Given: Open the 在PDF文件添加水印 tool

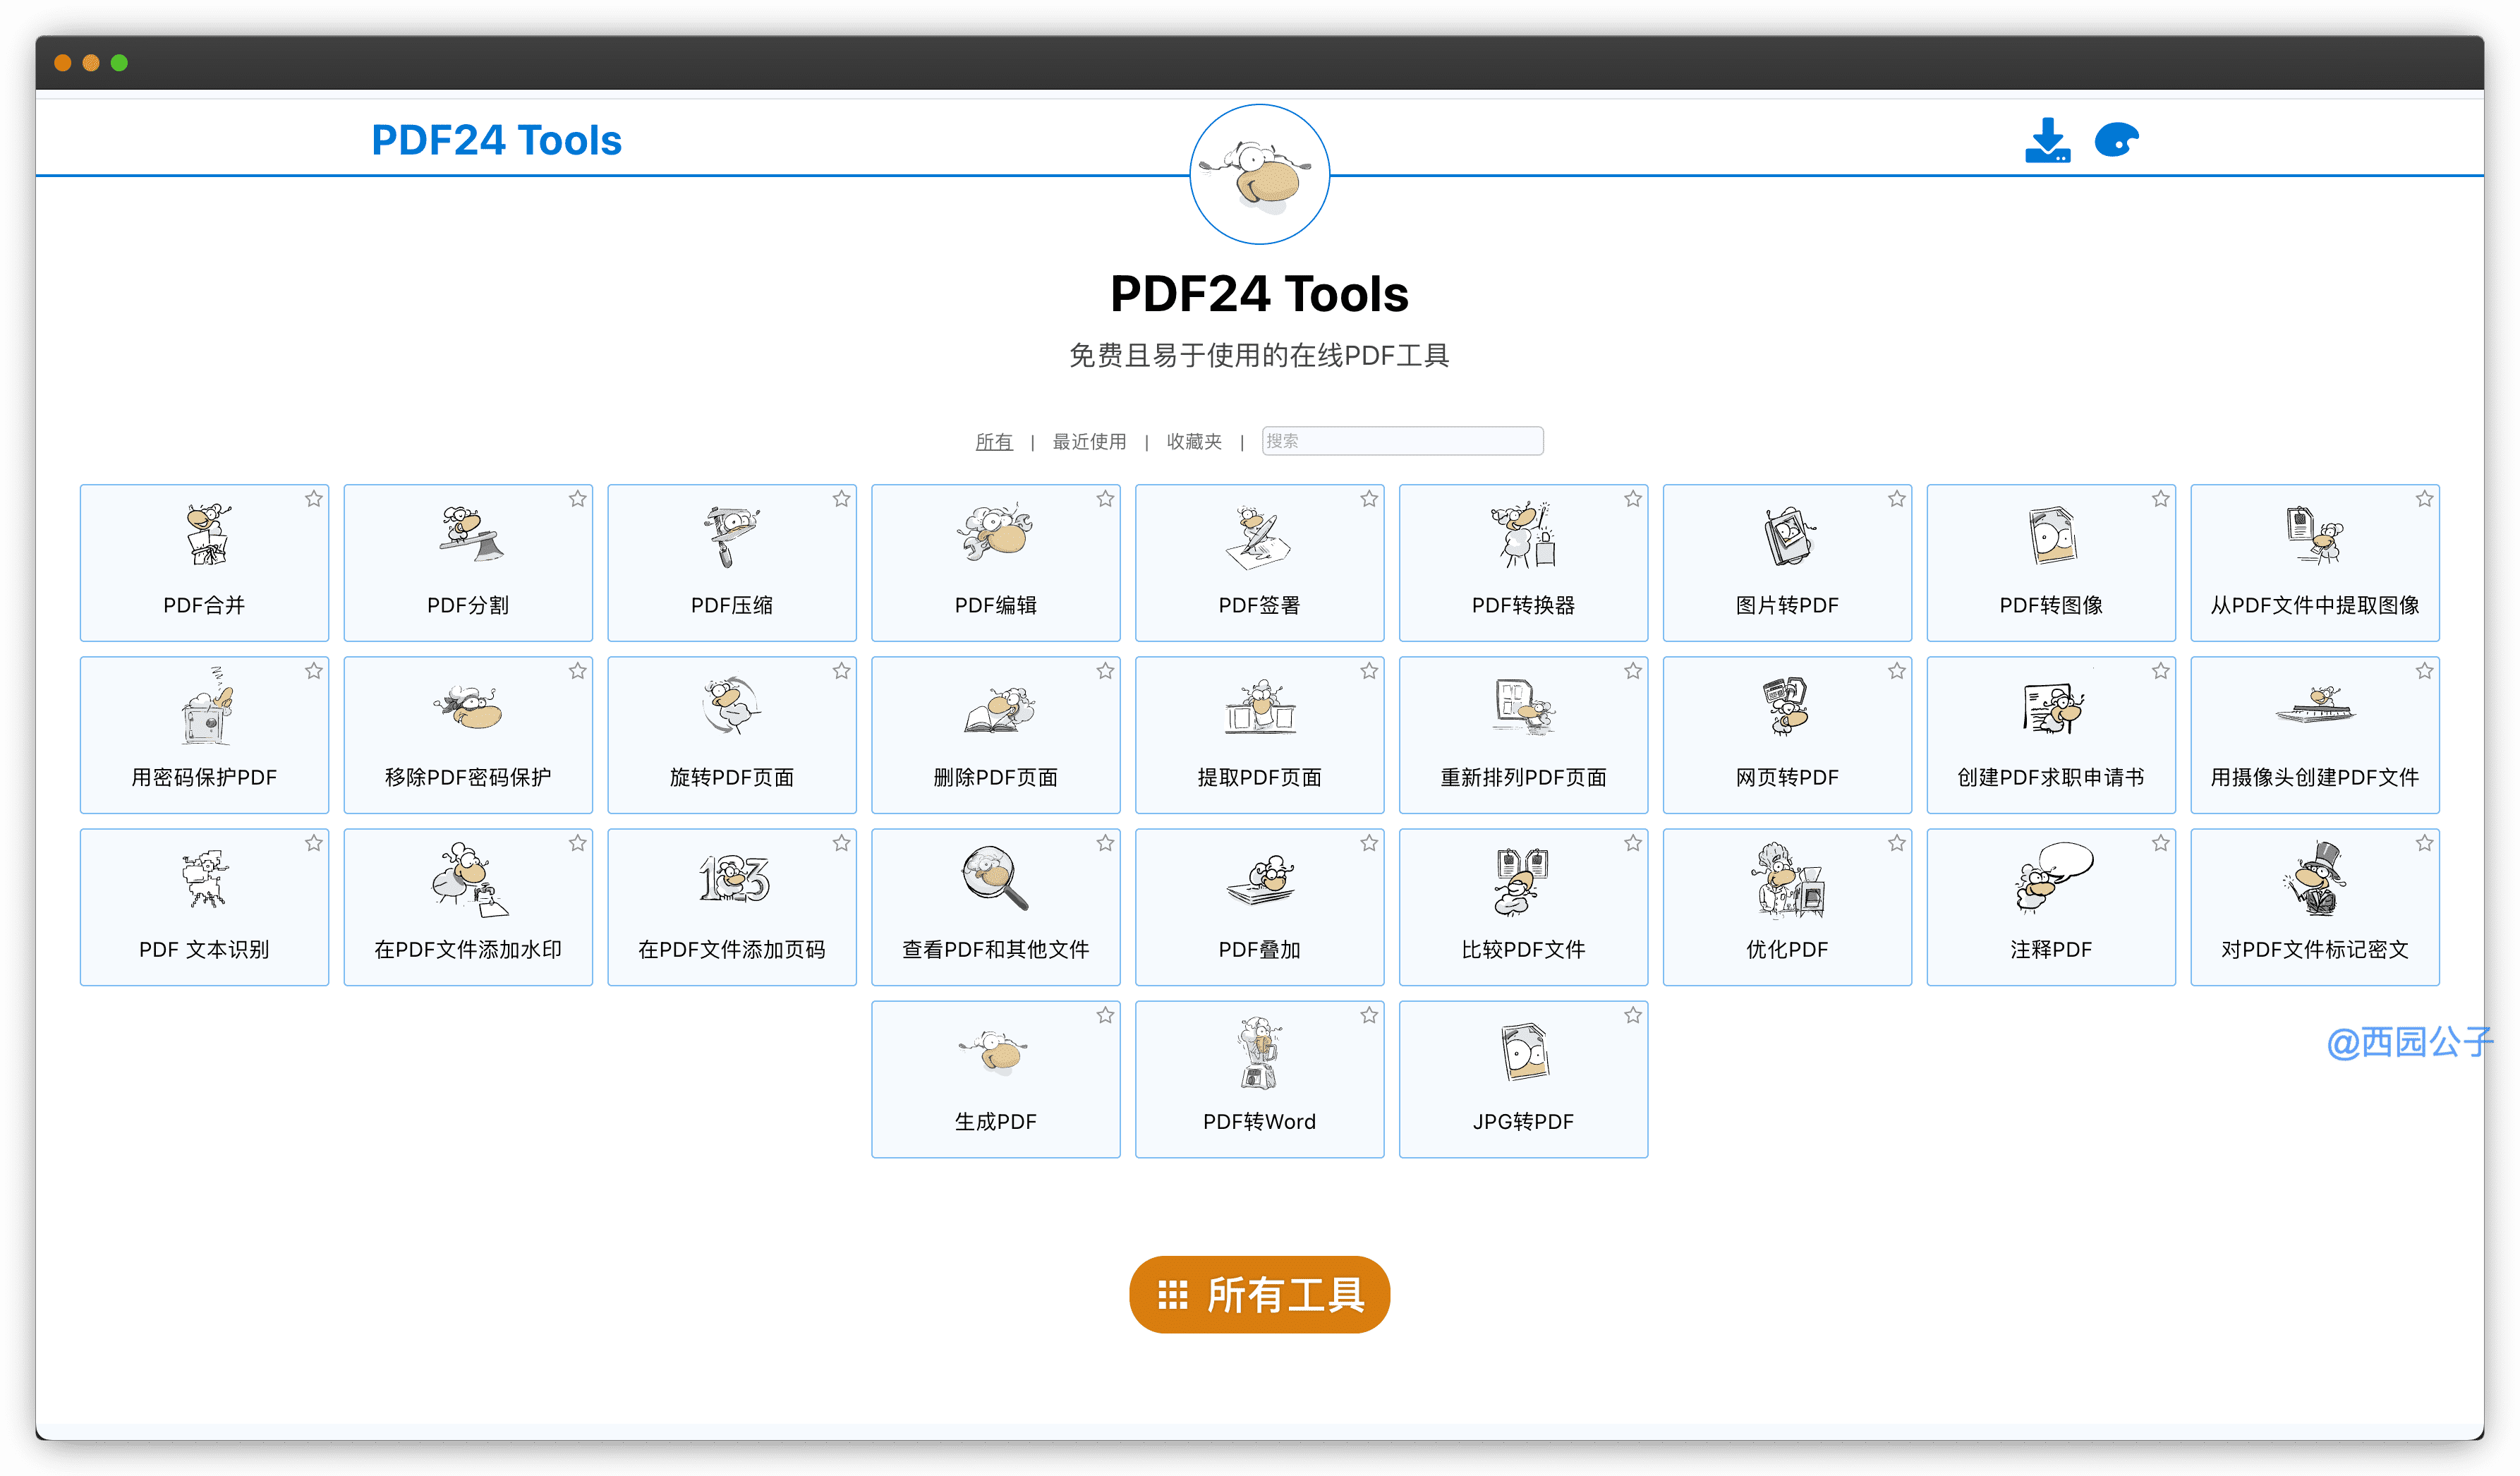Looking at the screenshot, I should pyautogui.click(x=468, y=907).
